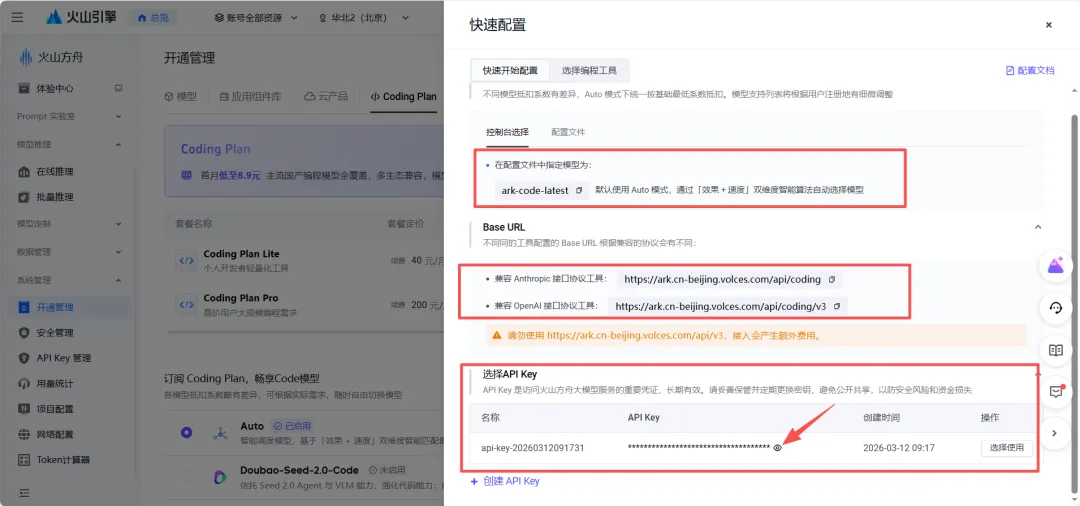
Task: Click the 火山引擎 logo
Action: 81,17
